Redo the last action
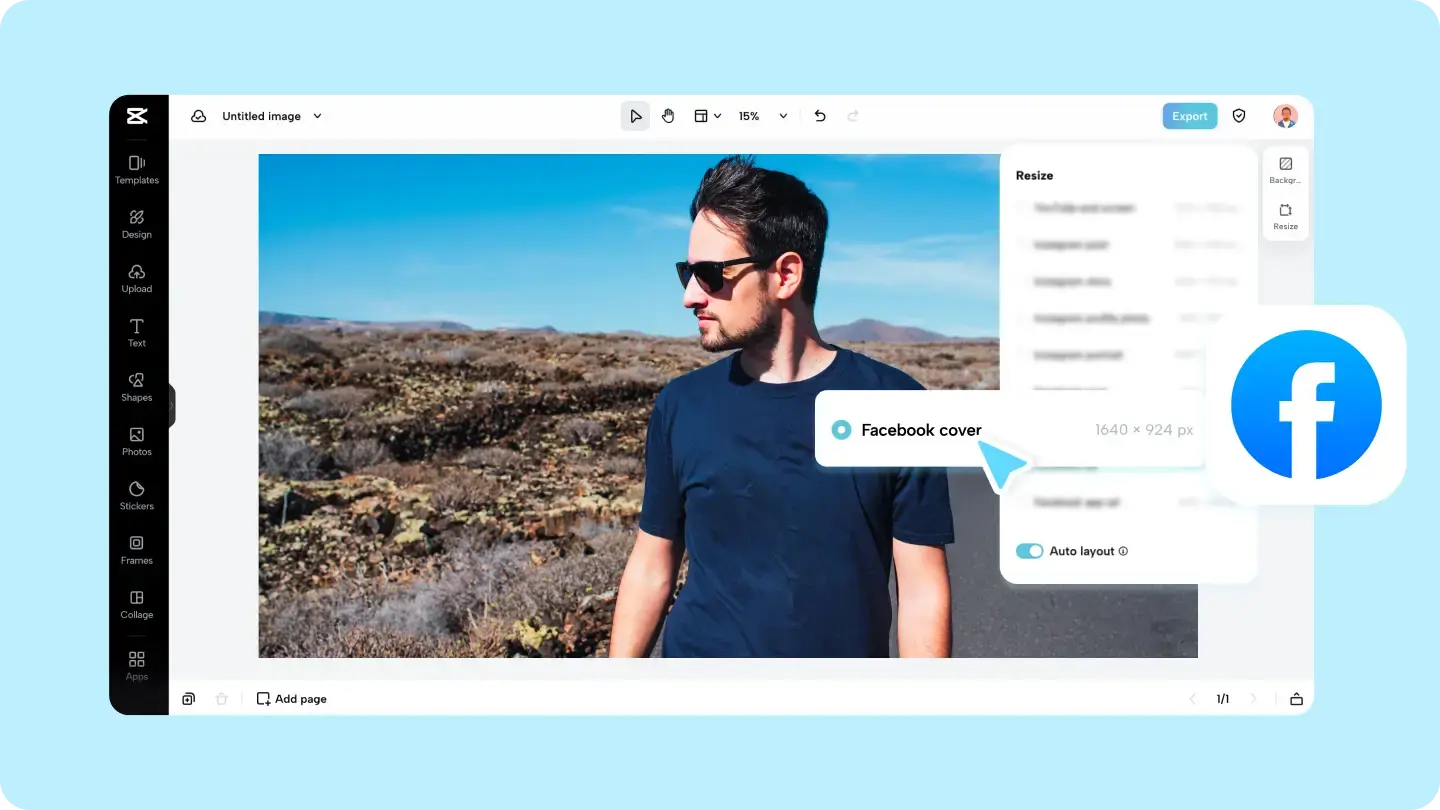Screen dimensions: 1440x810 point(853,116)
